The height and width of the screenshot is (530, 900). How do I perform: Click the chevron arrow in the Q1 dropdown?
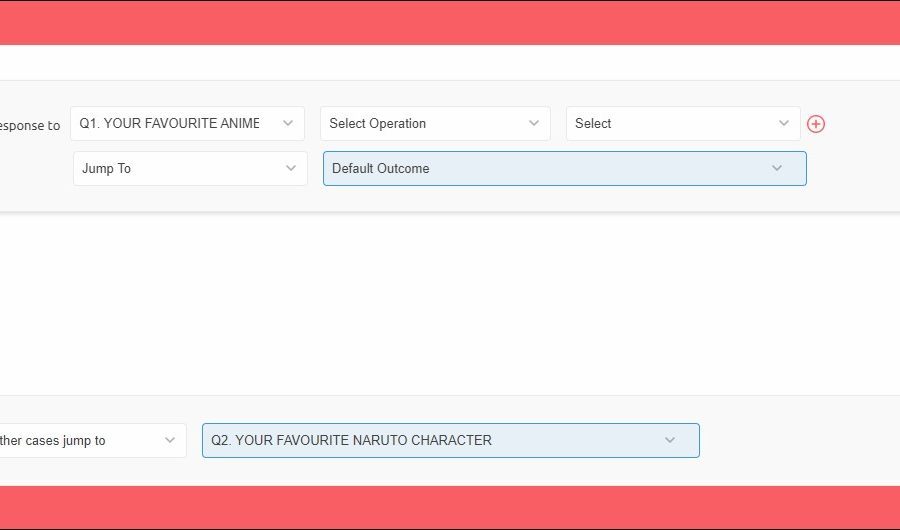click(x=288, y=123)
